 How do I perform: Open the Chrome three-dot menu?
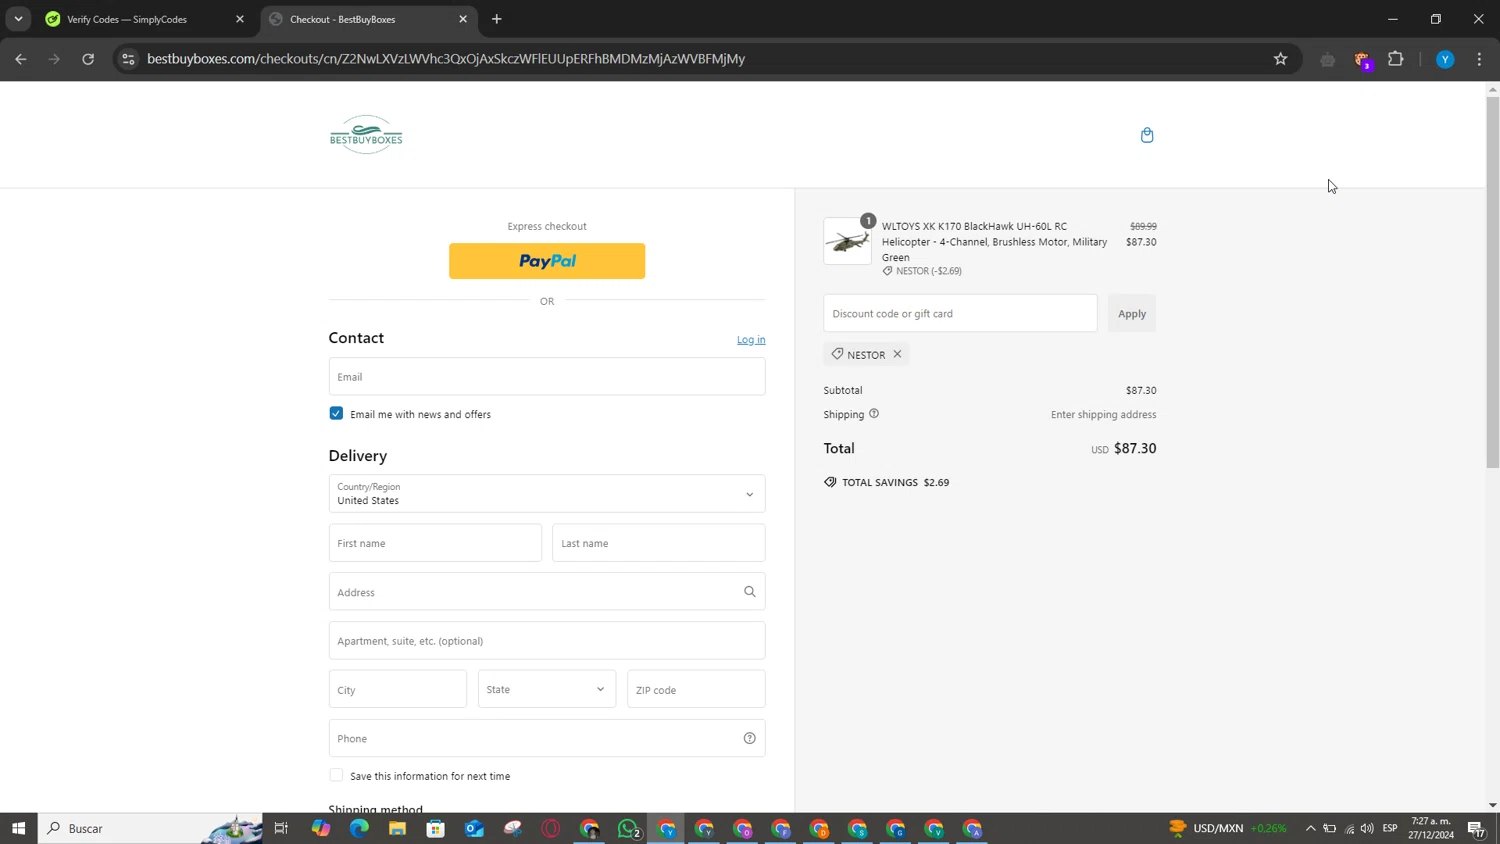click(x=1479, y=59)
